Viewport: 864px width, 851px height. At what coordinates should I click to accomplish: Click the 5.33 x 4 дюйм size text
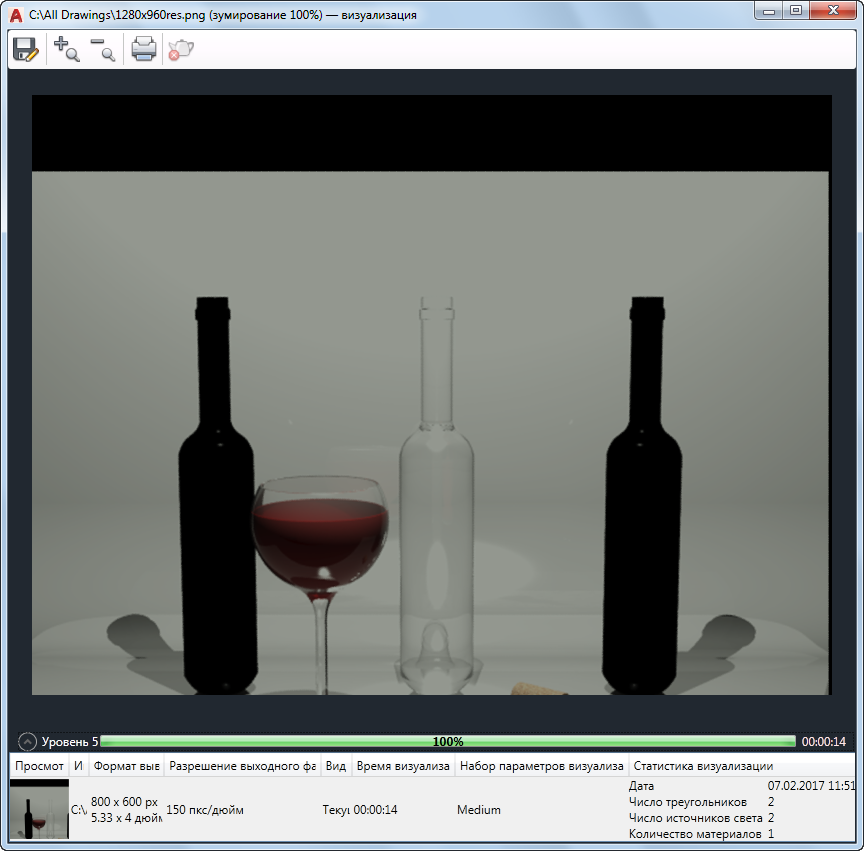tap(126, 818)
